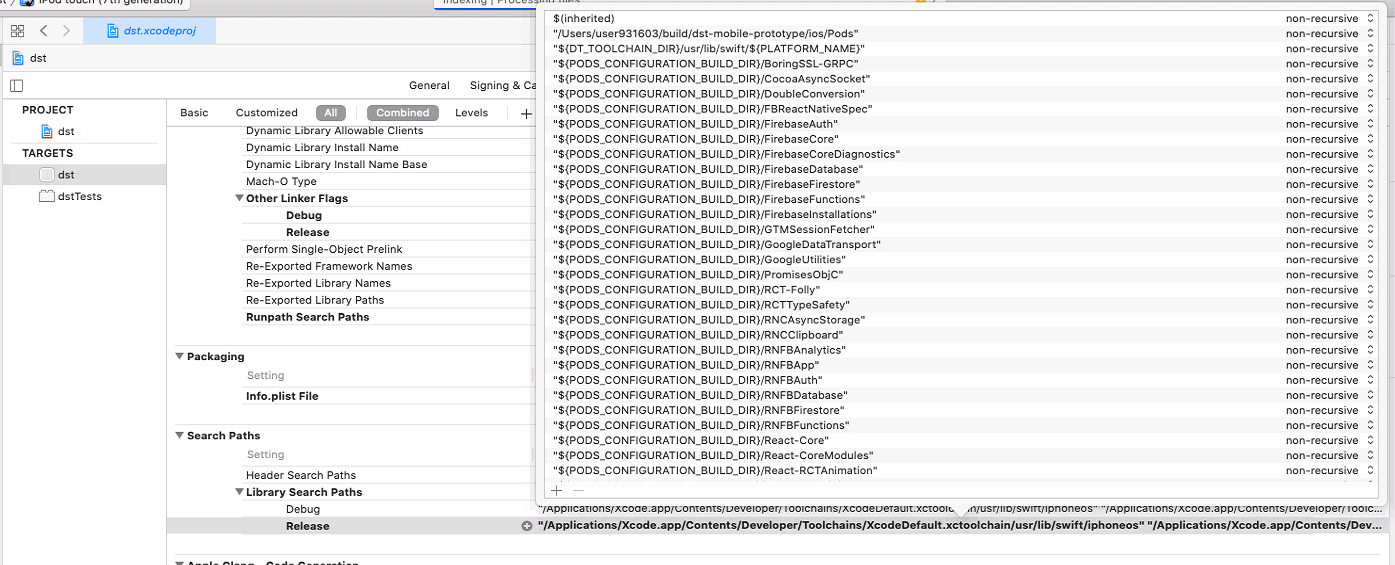Image resolution: width=1395 pixels, height=565 pixels.
Task: Toggle the All settings filter
Action: click(x=330, y=113)
